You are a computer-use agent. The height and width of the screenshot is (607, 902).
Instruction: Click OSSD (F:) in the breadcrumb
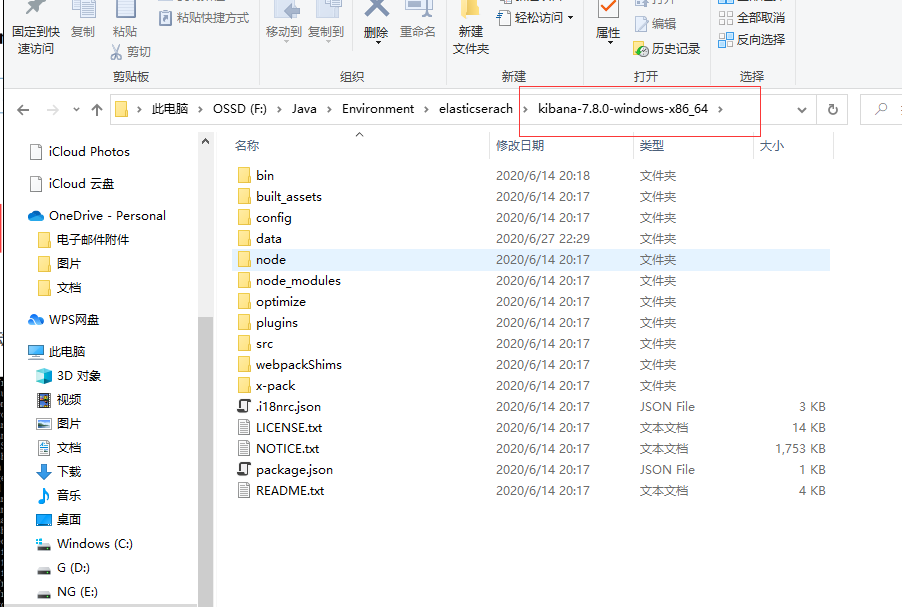pyautogui.click(x=240, y=109)
